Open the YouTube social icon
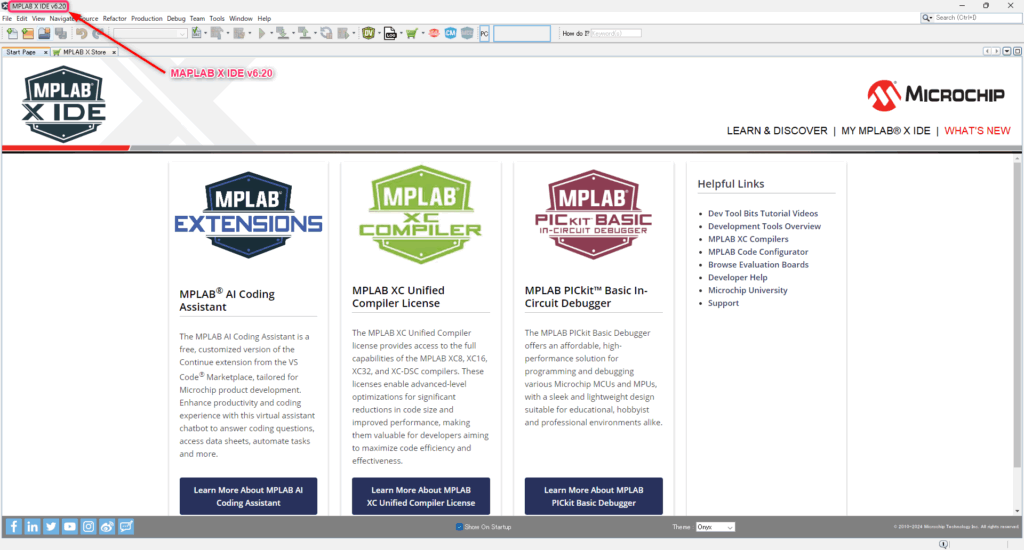Screen dimensions: 1024x550 pos(70,526)
